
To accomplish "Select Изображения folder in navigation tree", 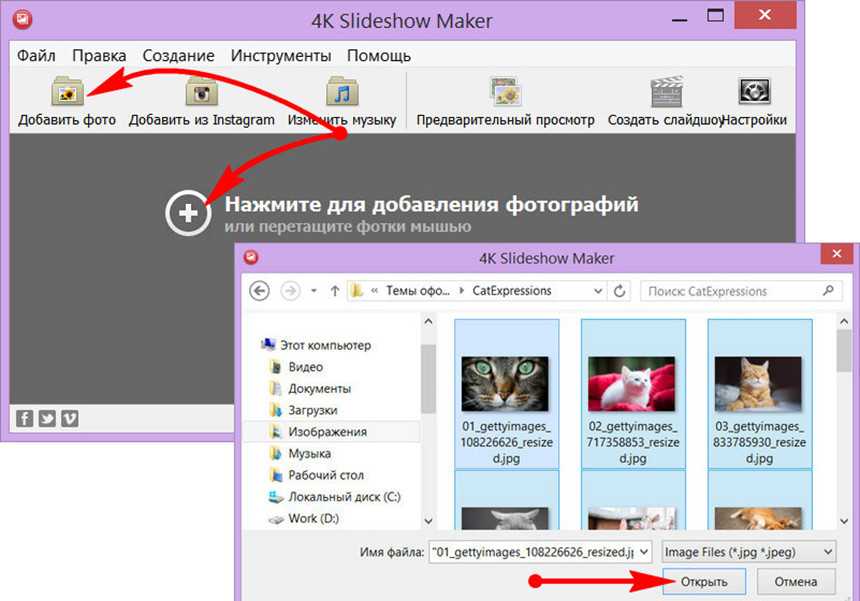I will pyautogui.click(x=327, y=432).
